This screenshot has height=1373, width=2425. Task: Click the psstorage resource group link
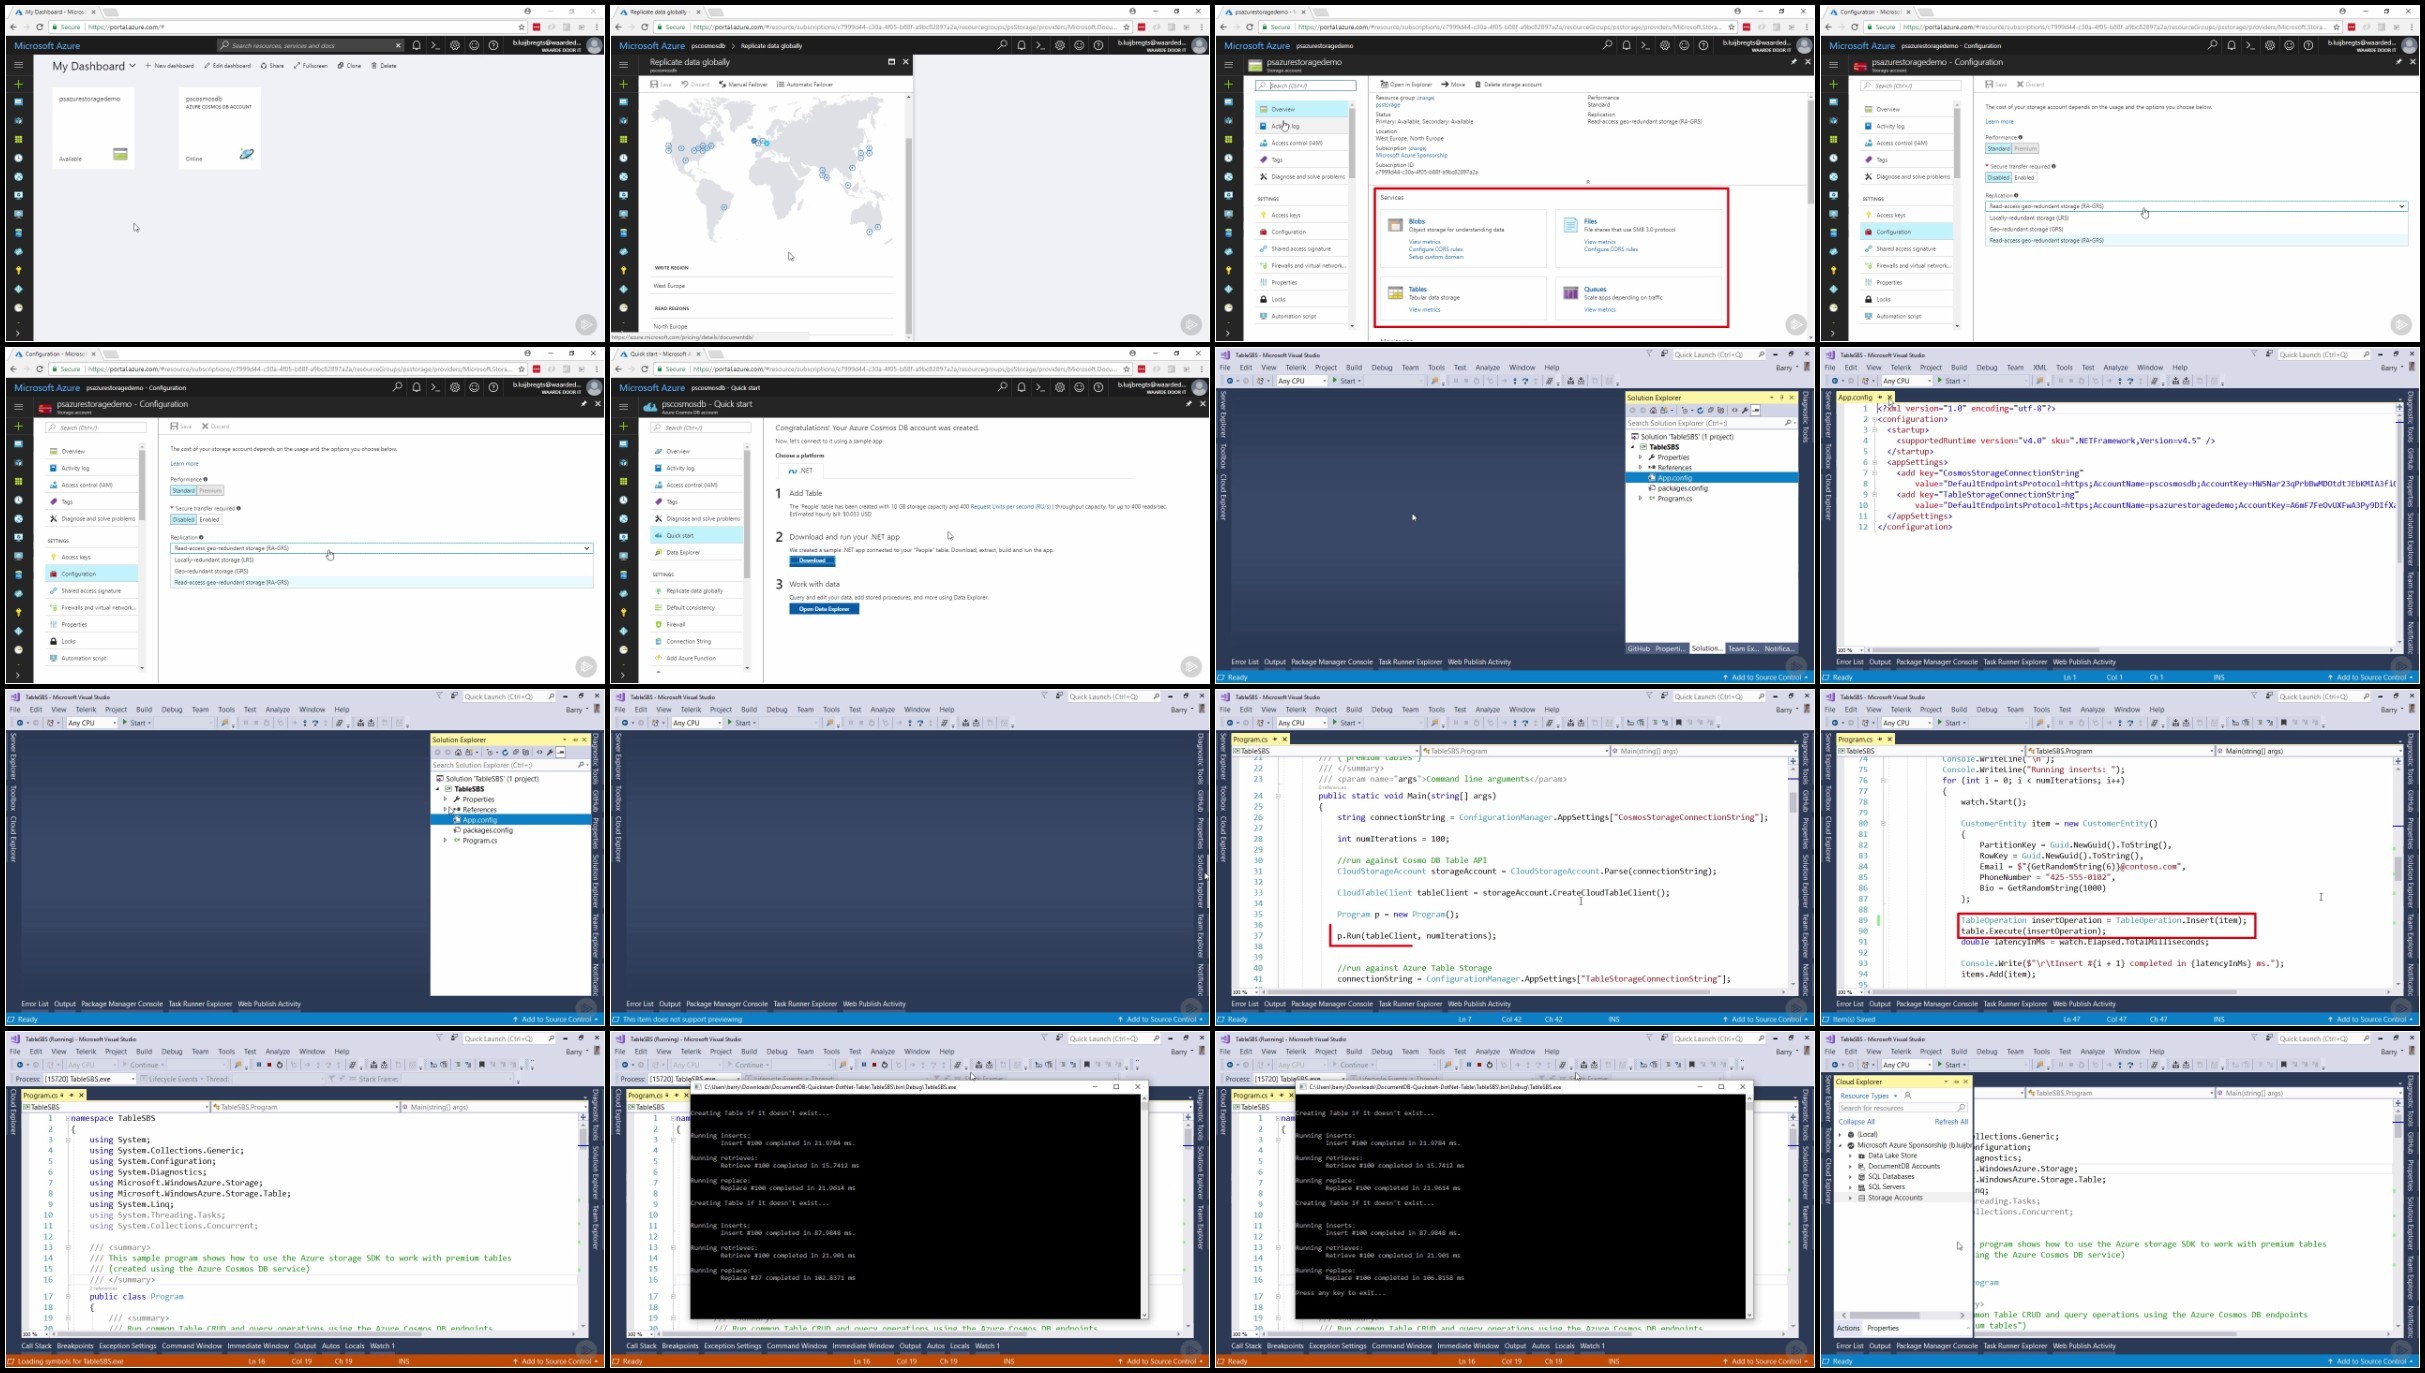(1388, 105)
